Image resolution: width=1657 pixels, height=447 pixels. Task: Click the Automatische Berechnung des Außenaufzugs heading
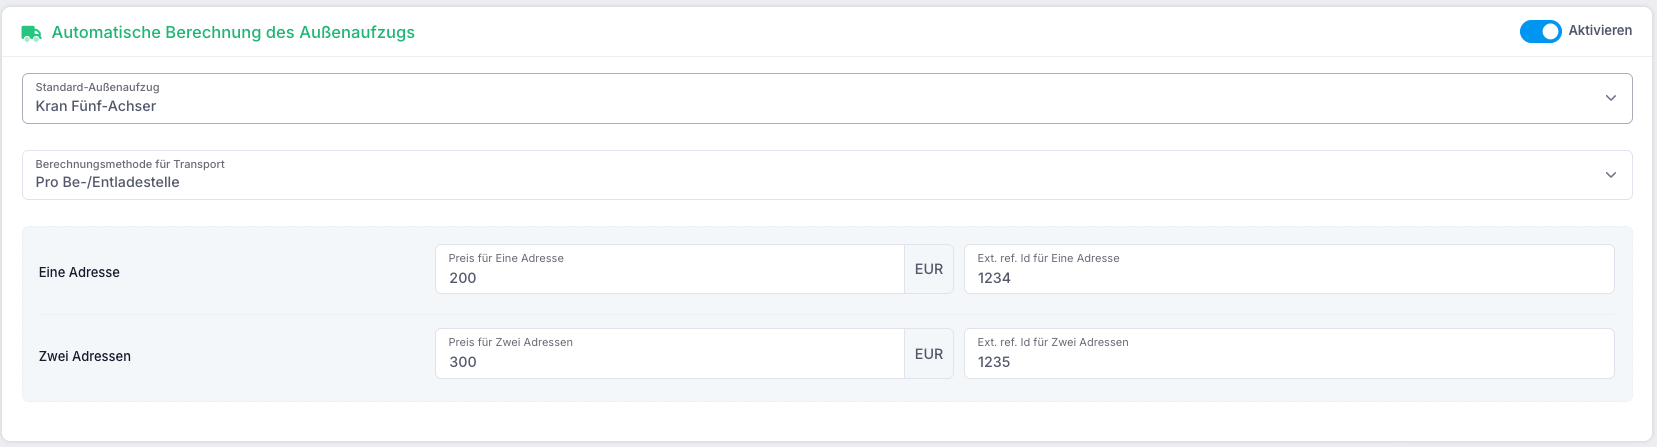(x=233, y=32)
